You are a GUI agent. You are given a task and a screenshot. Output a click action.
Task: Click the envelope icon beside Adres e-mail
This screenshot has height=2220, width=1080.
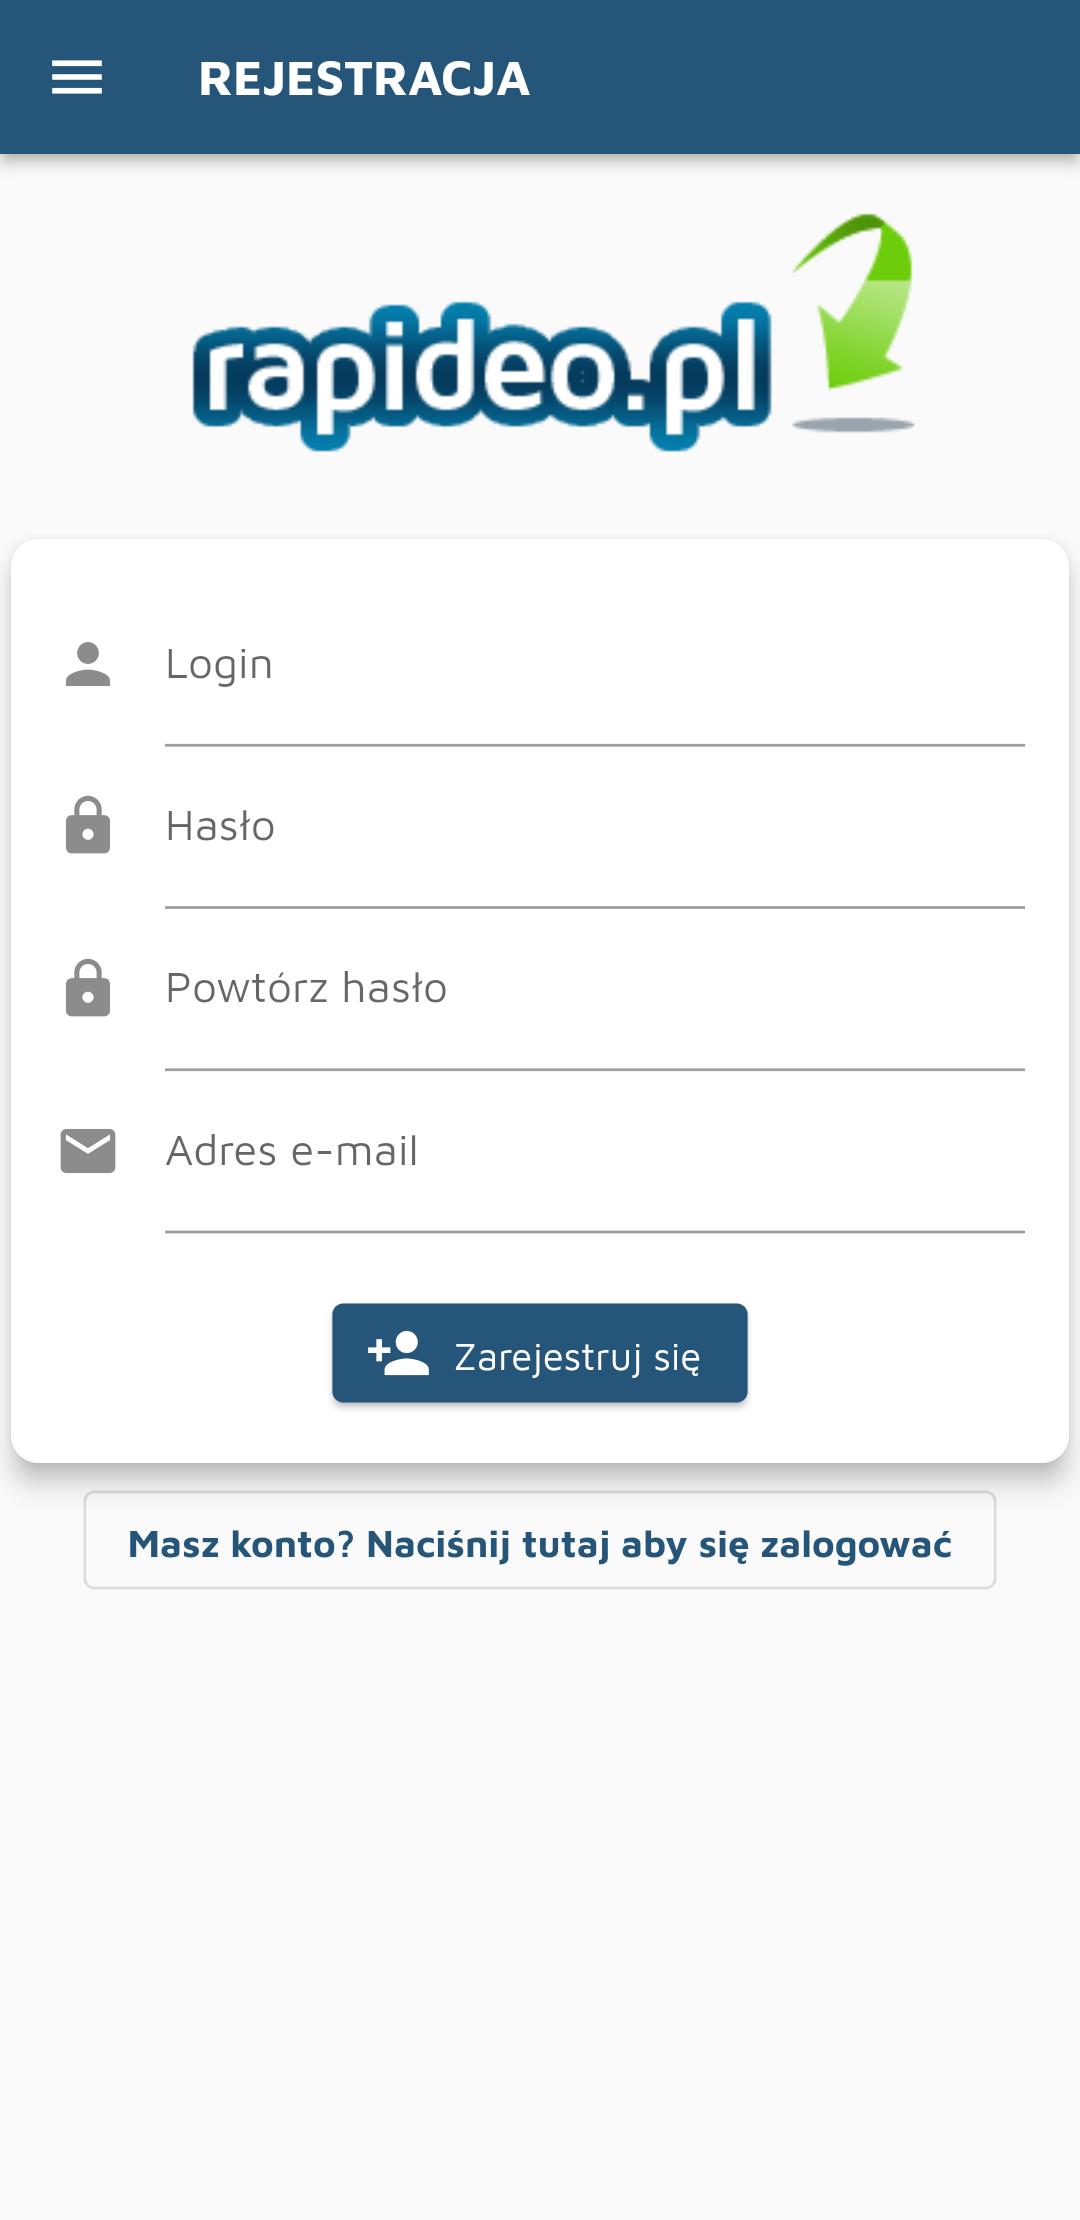click(88, 1151)
